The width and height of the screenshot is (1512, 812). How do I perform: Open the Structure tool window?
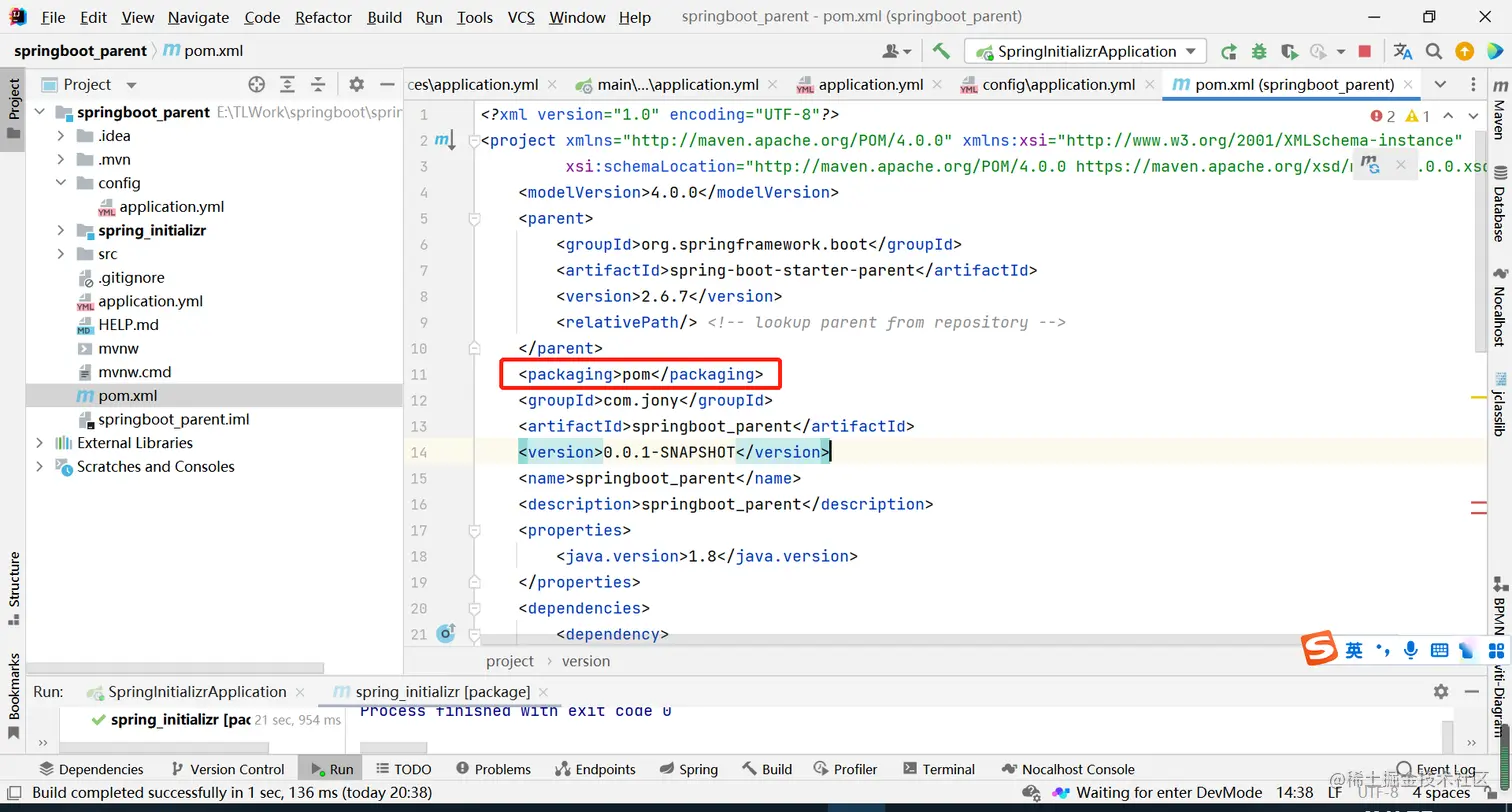pyautogui.click(x=14, y=588)
